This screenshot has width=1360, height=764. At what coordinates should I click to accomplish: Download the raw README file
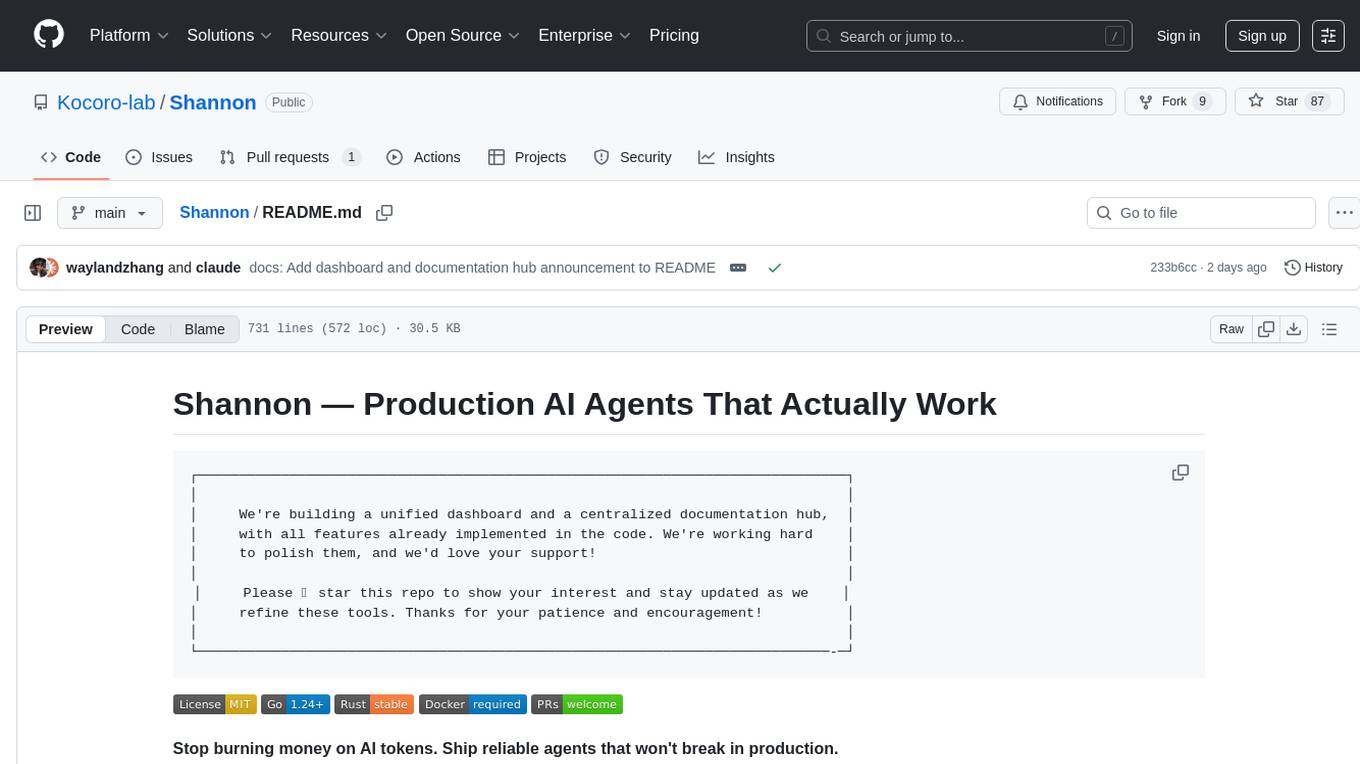[1293, 329]
